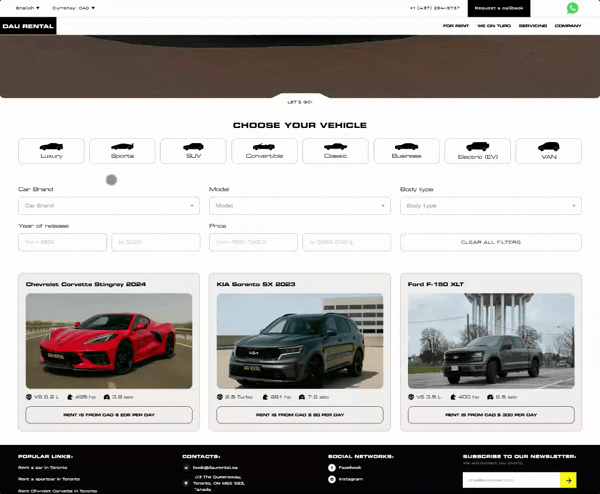This screenshot has height=494, width=600.
Task: Click Chevrolet Corvette Stingray 2024 title
Action: point(86,284)
